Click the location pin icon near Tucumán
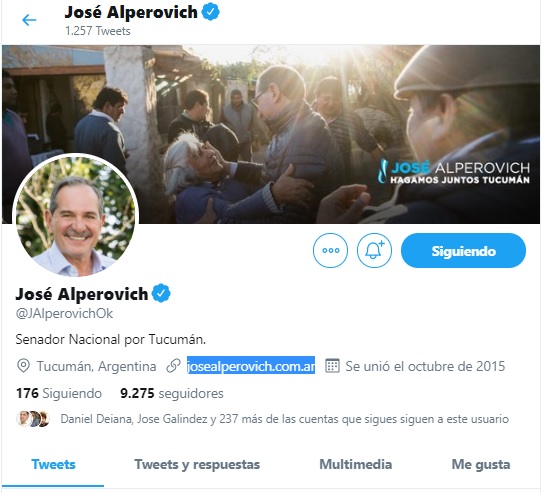 (x=23, y=366)
